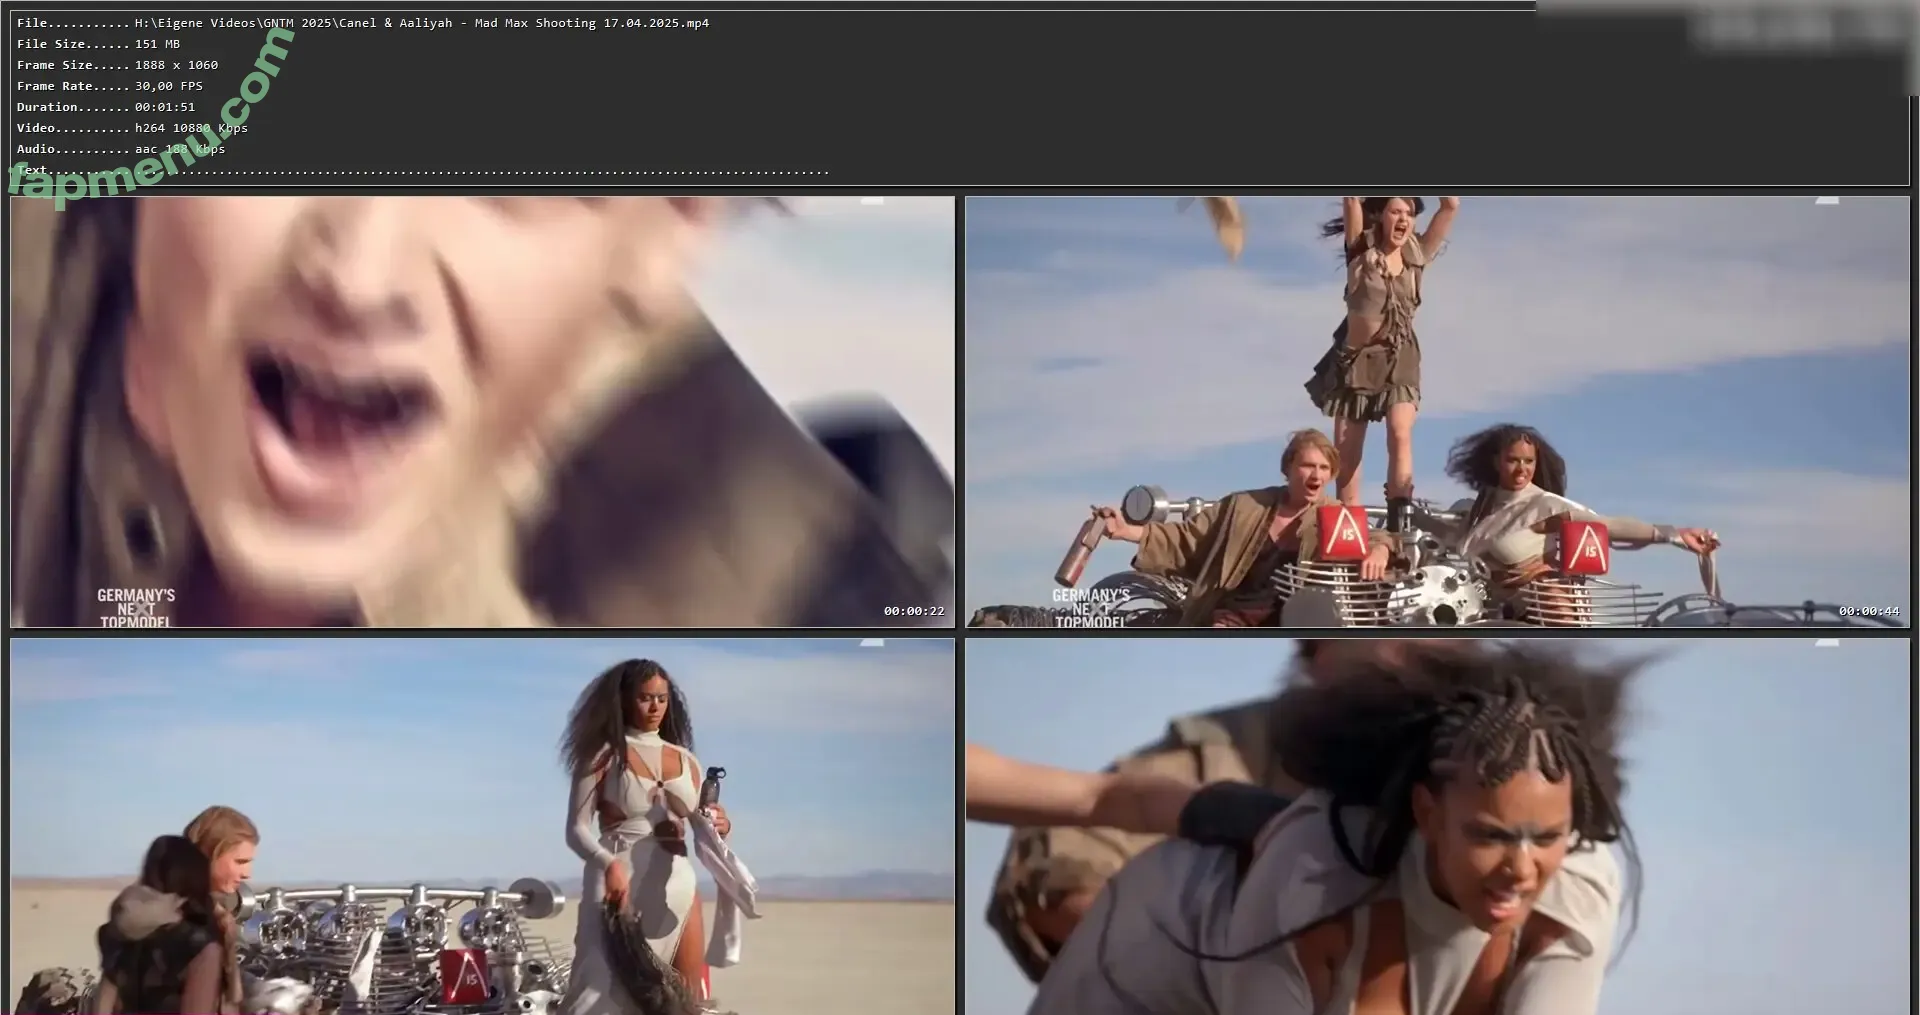Select the Frame Size value 1888 x 1060
Image resolution: width=1920 pixels, height=1015 pixels.
click(176, 65)
